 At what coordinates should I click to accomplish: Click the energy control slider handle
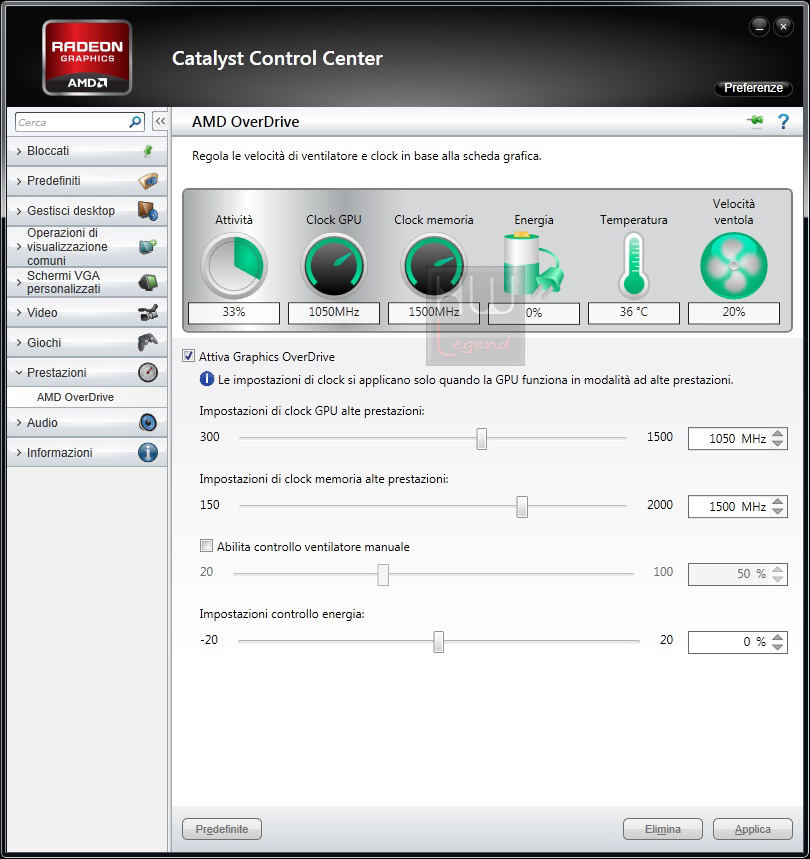pos(439,642)
